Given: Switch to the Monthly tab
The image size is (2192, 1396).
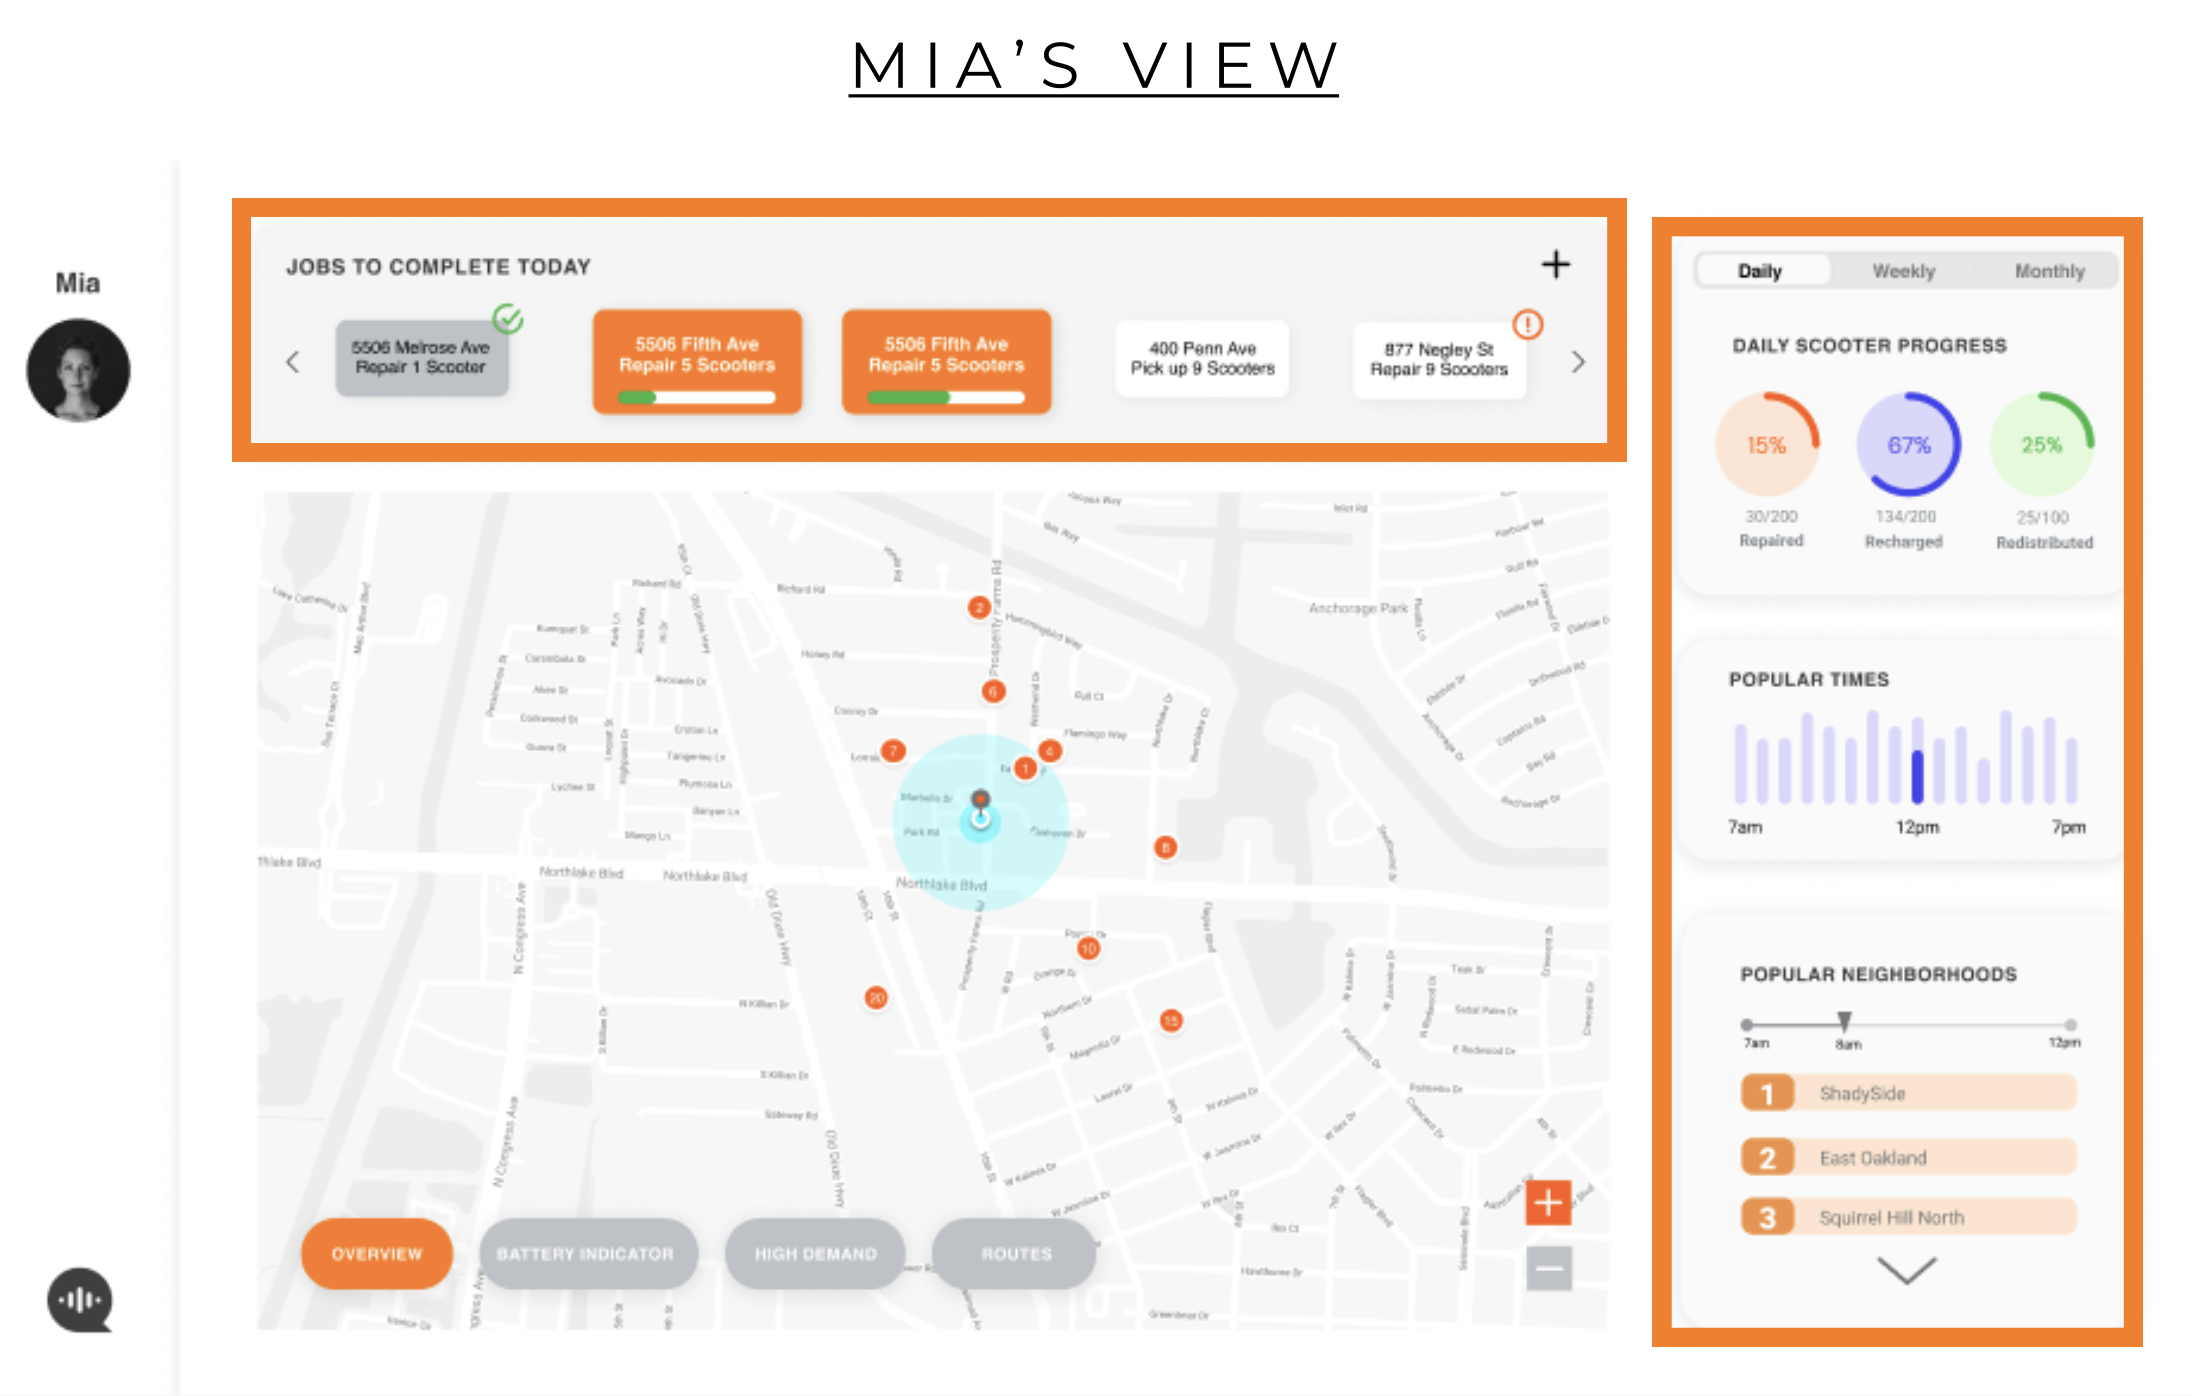Looking at the screenshot, I should coord(2050,271).
